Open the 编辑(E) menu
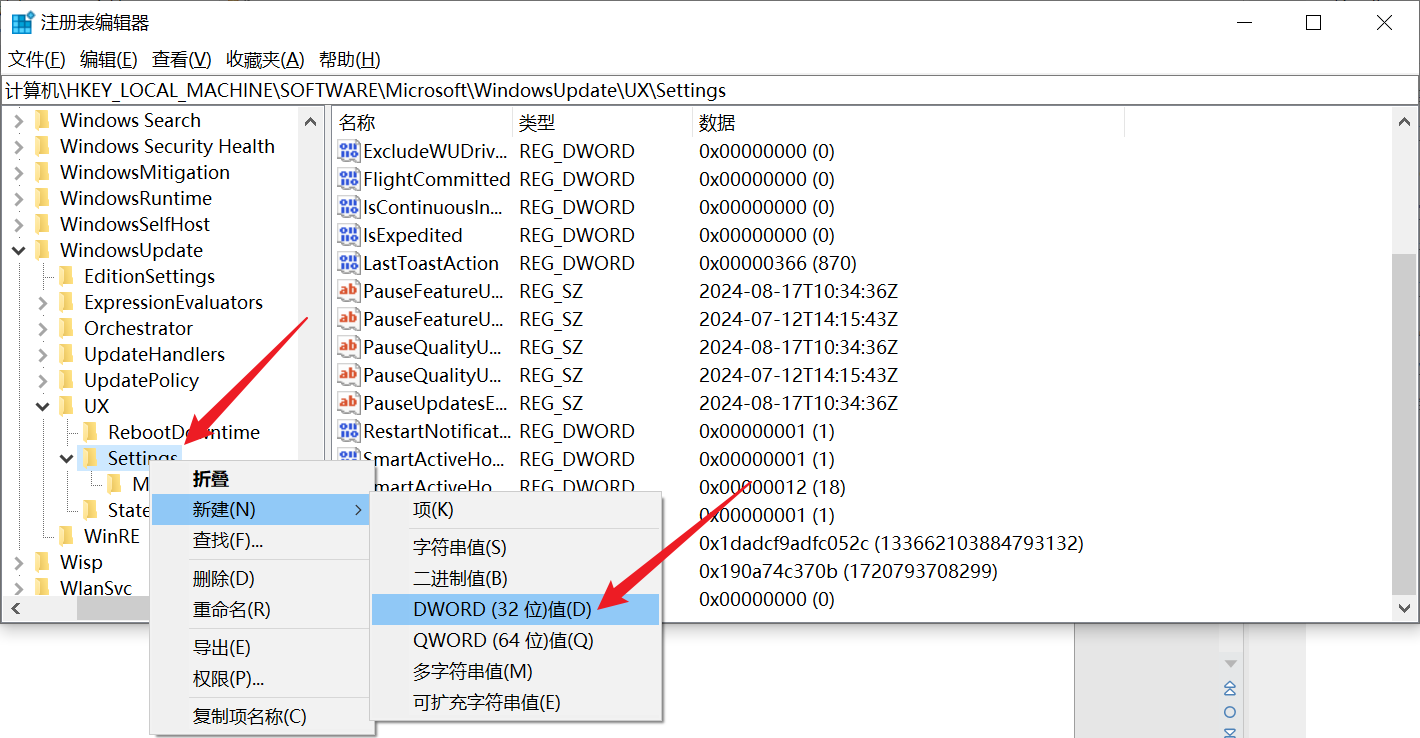The image size is (1420, 738). pyautogui.click(x=109, y=59)
